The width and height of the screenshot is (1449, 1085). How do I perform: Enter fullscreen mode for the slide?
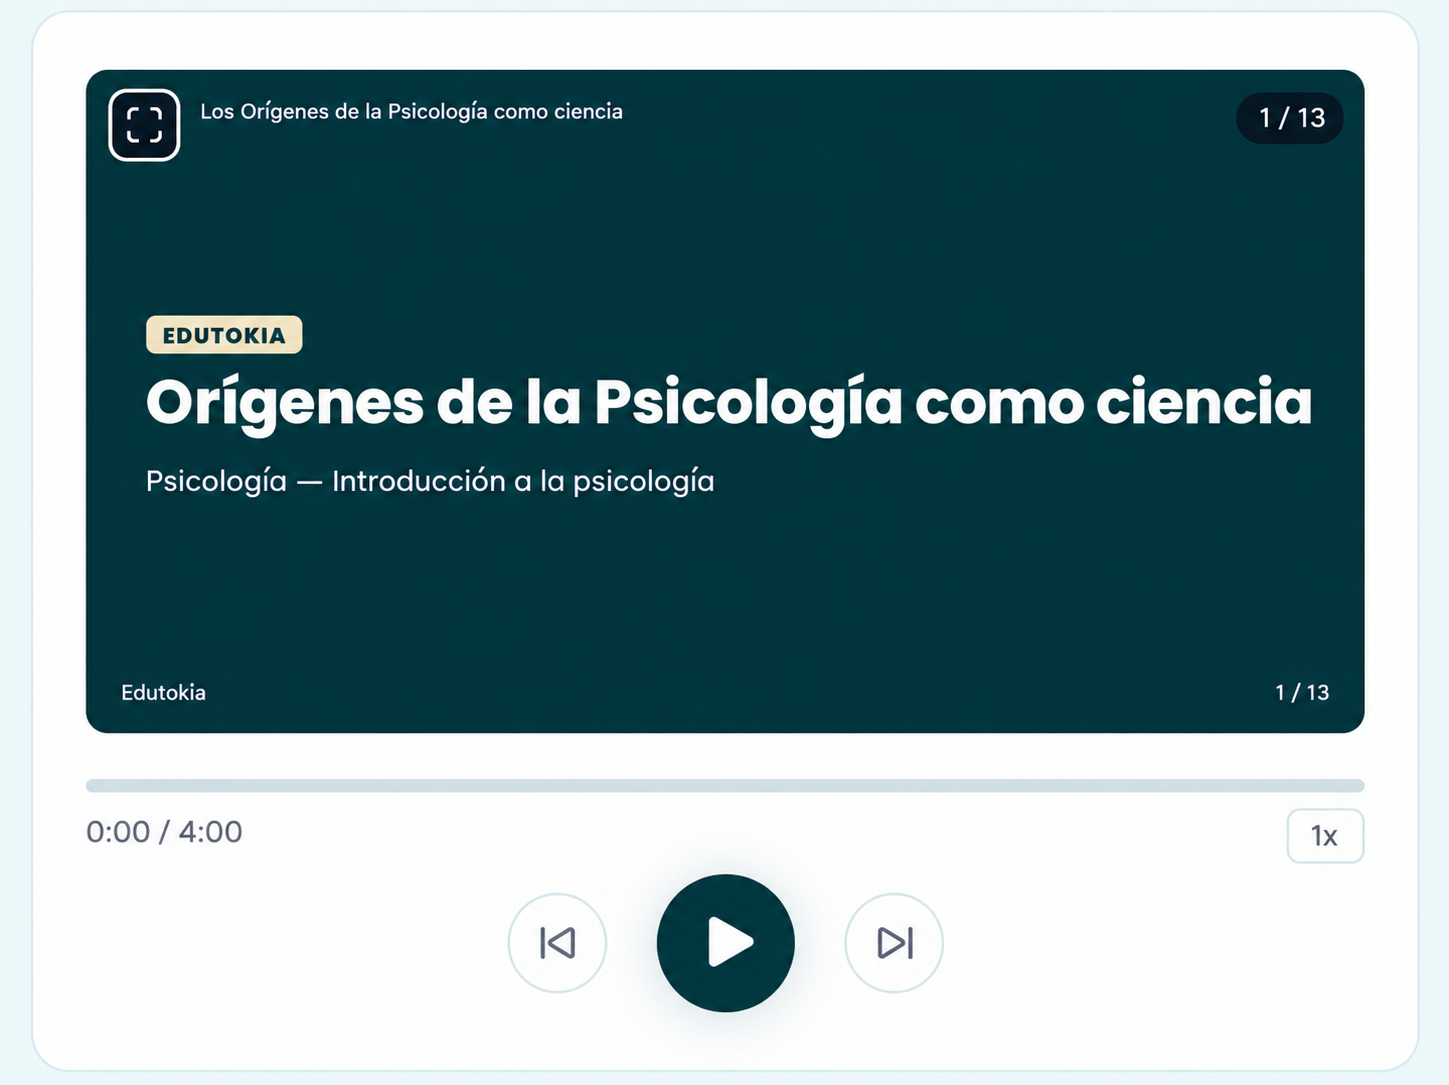click(x=144, y=125)
